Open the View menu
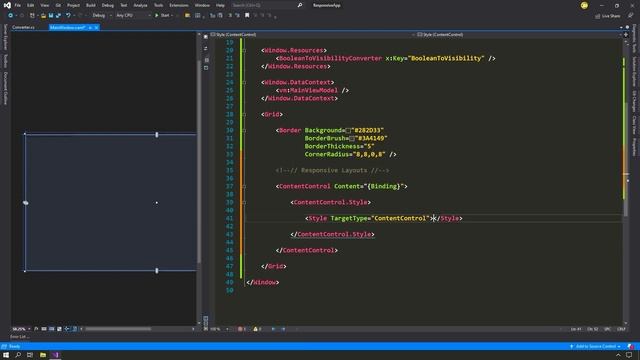The image size is (640, 360). point(44,5)
